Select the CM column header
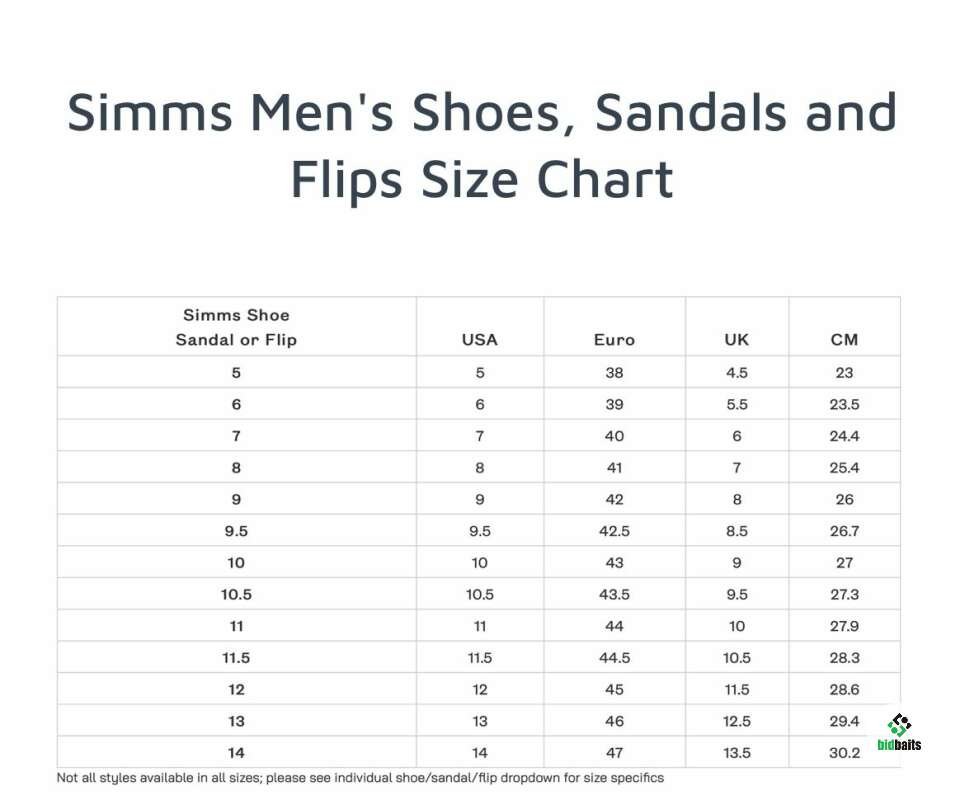 844,340
